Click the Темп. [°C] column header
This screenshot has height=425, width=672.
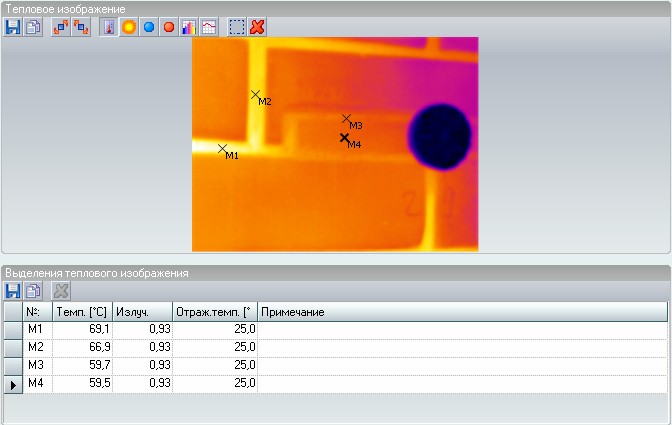82,312
